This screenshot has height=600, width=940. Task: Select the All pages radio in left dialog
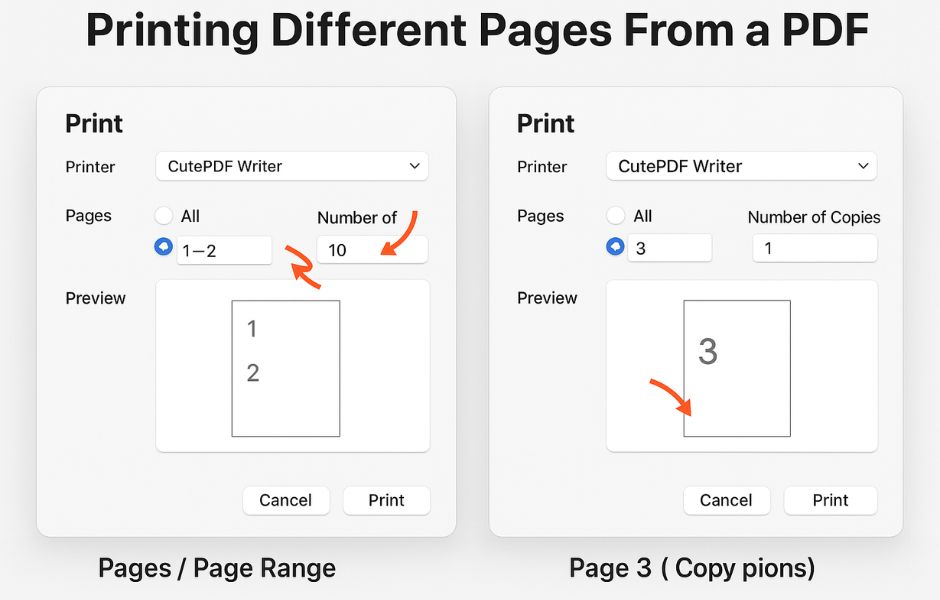tap(164, 215)
